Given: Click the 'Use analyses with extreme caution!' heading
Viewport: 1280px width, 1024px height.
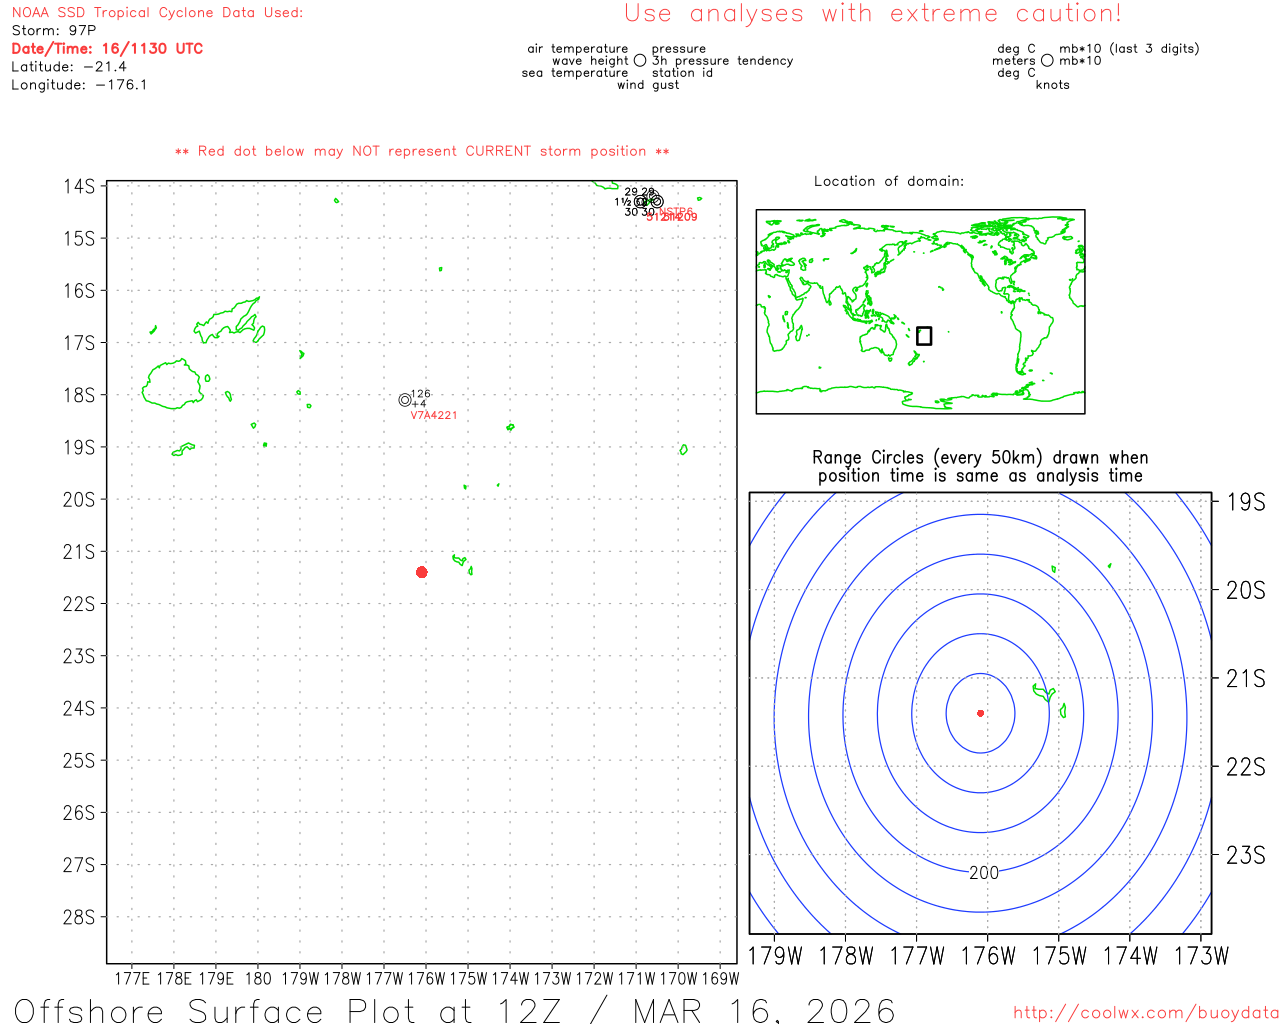Looking at the screenshot, I should tap(872, 14).
